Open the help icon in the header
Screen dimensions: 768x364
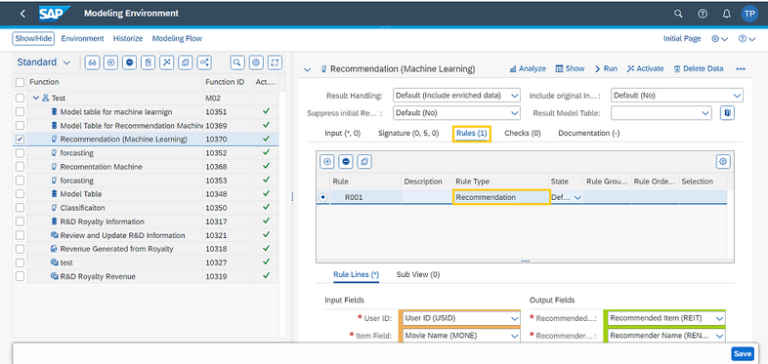pos(702,14)
